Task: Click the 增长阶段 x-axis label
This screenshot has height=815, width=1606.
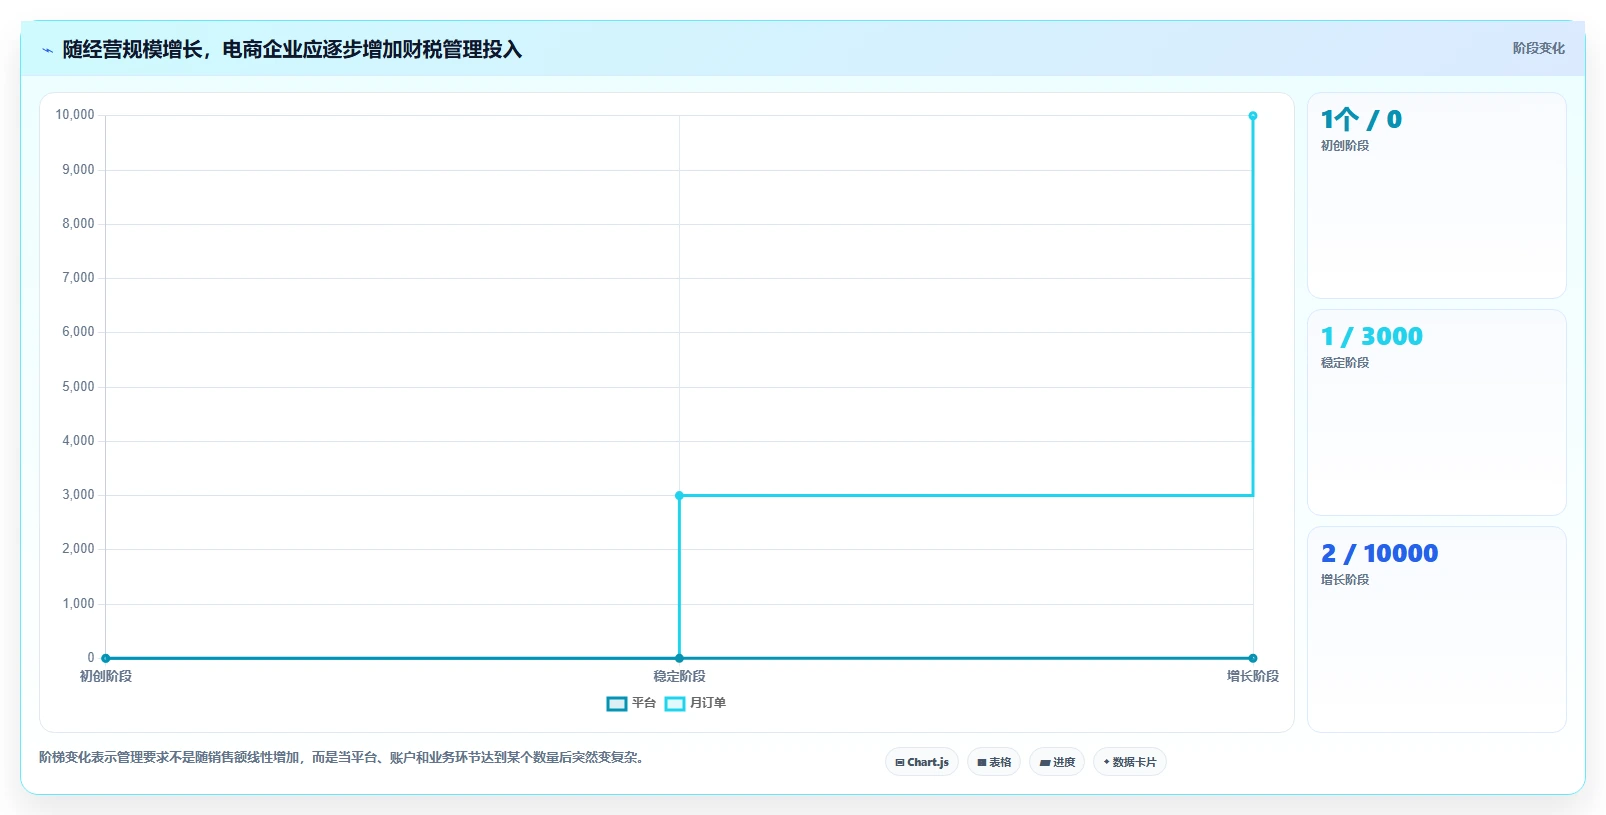Action: coord(1252,677)
